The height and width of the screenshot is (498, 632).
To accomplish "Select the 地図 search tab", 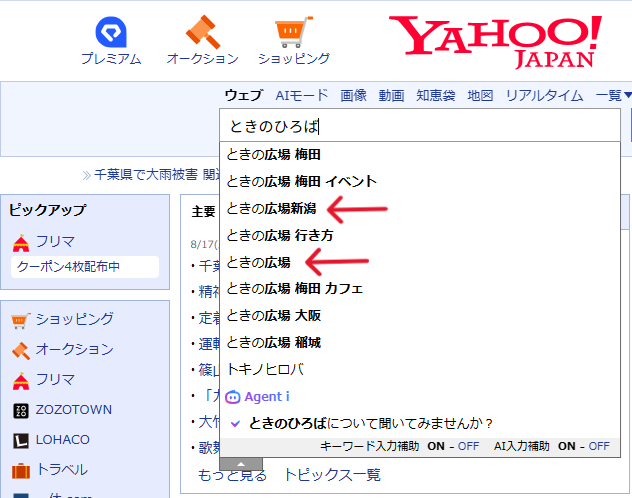I will [x=480, y=95].
